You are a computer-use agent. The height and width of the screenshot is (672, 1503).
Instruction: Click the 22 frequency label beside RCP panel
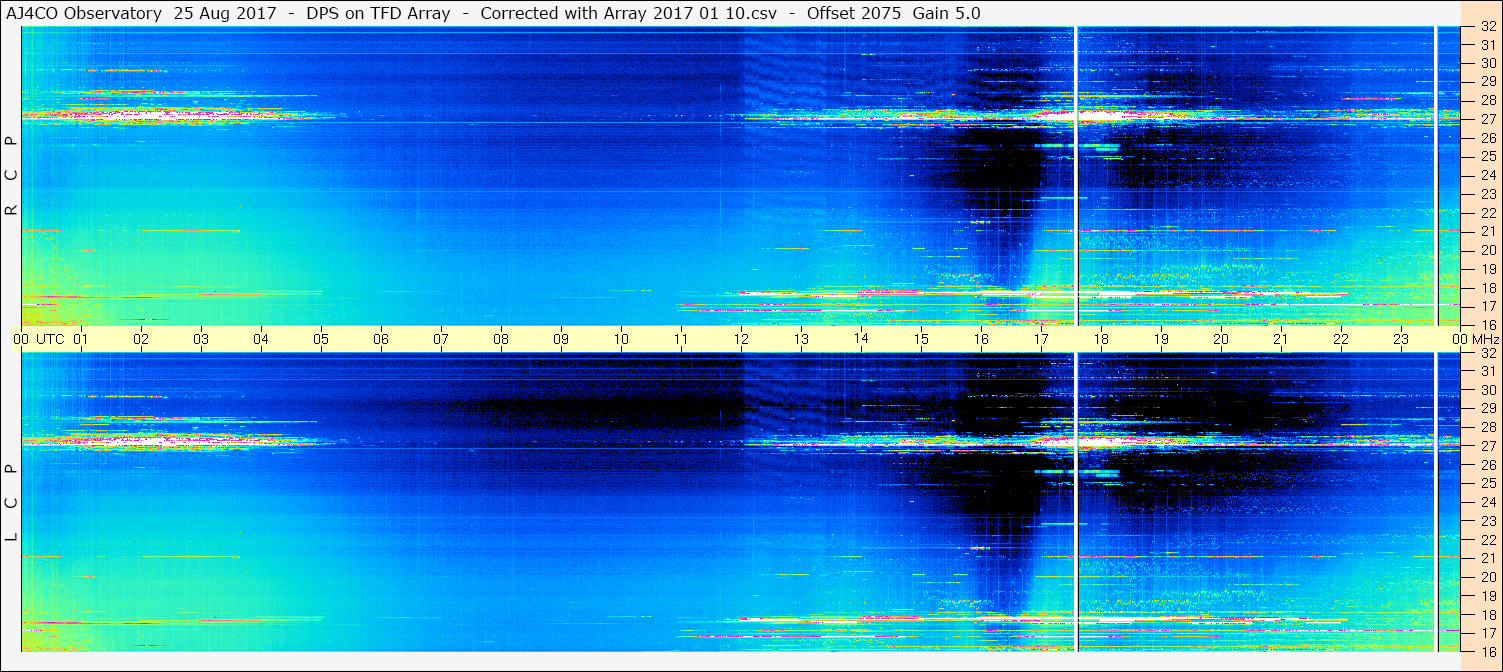tap(1487, 213)
